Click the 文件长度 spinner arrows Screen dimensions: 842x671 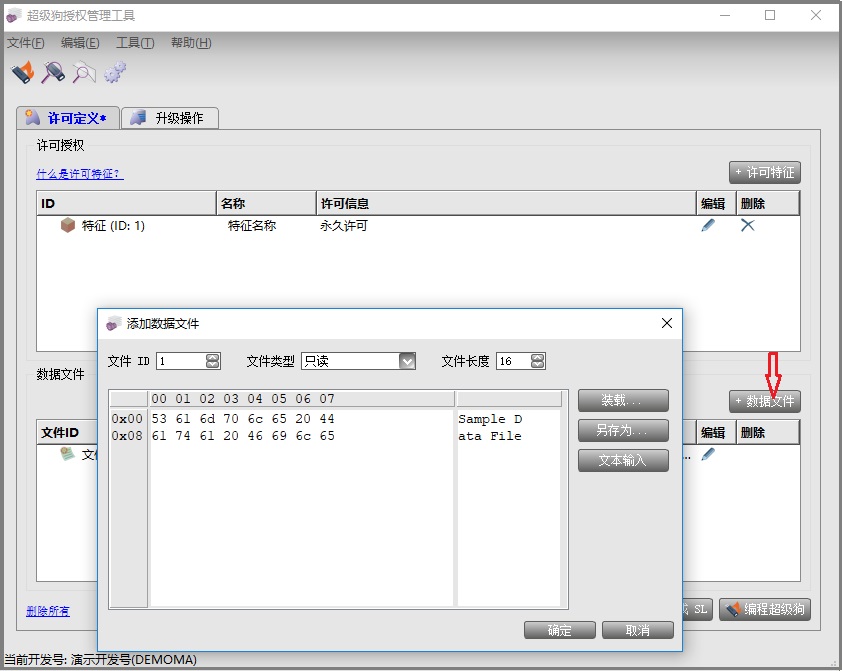(538, 361)
